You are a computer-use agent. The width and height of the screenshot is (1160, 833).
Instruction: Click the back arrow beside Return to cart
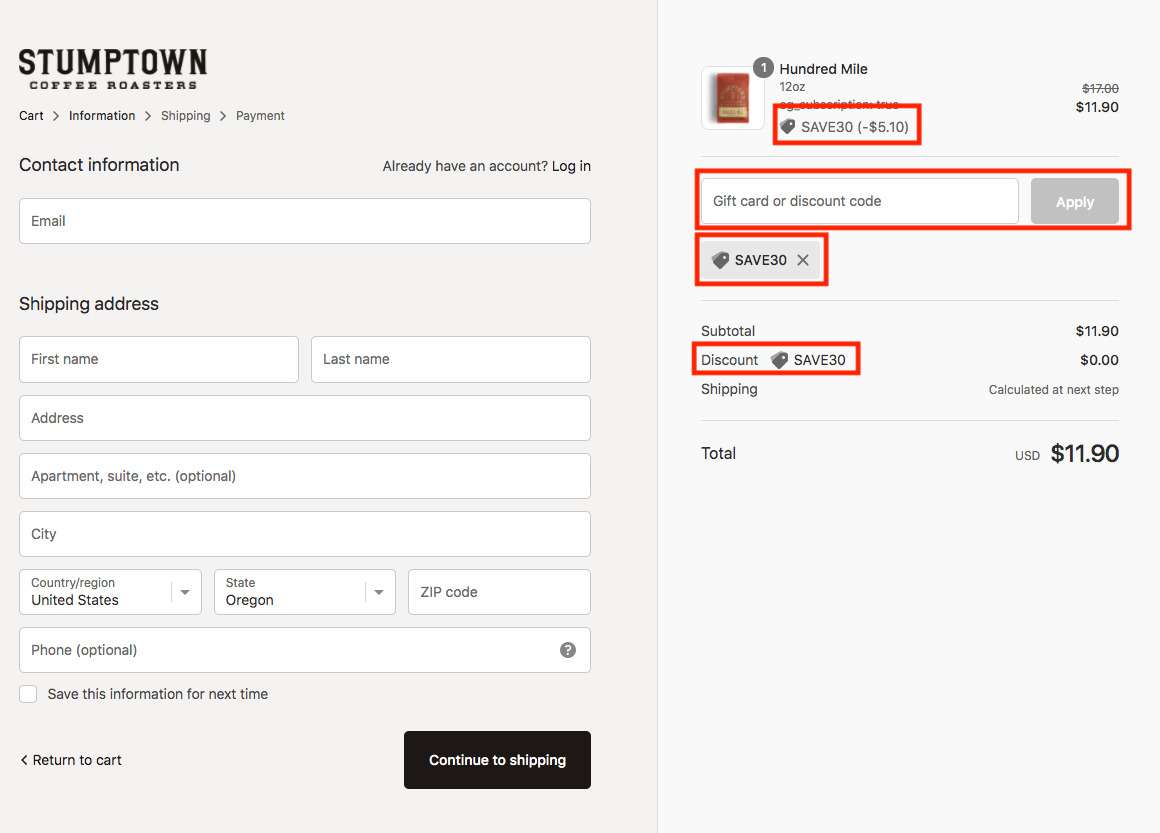point(24,760)
